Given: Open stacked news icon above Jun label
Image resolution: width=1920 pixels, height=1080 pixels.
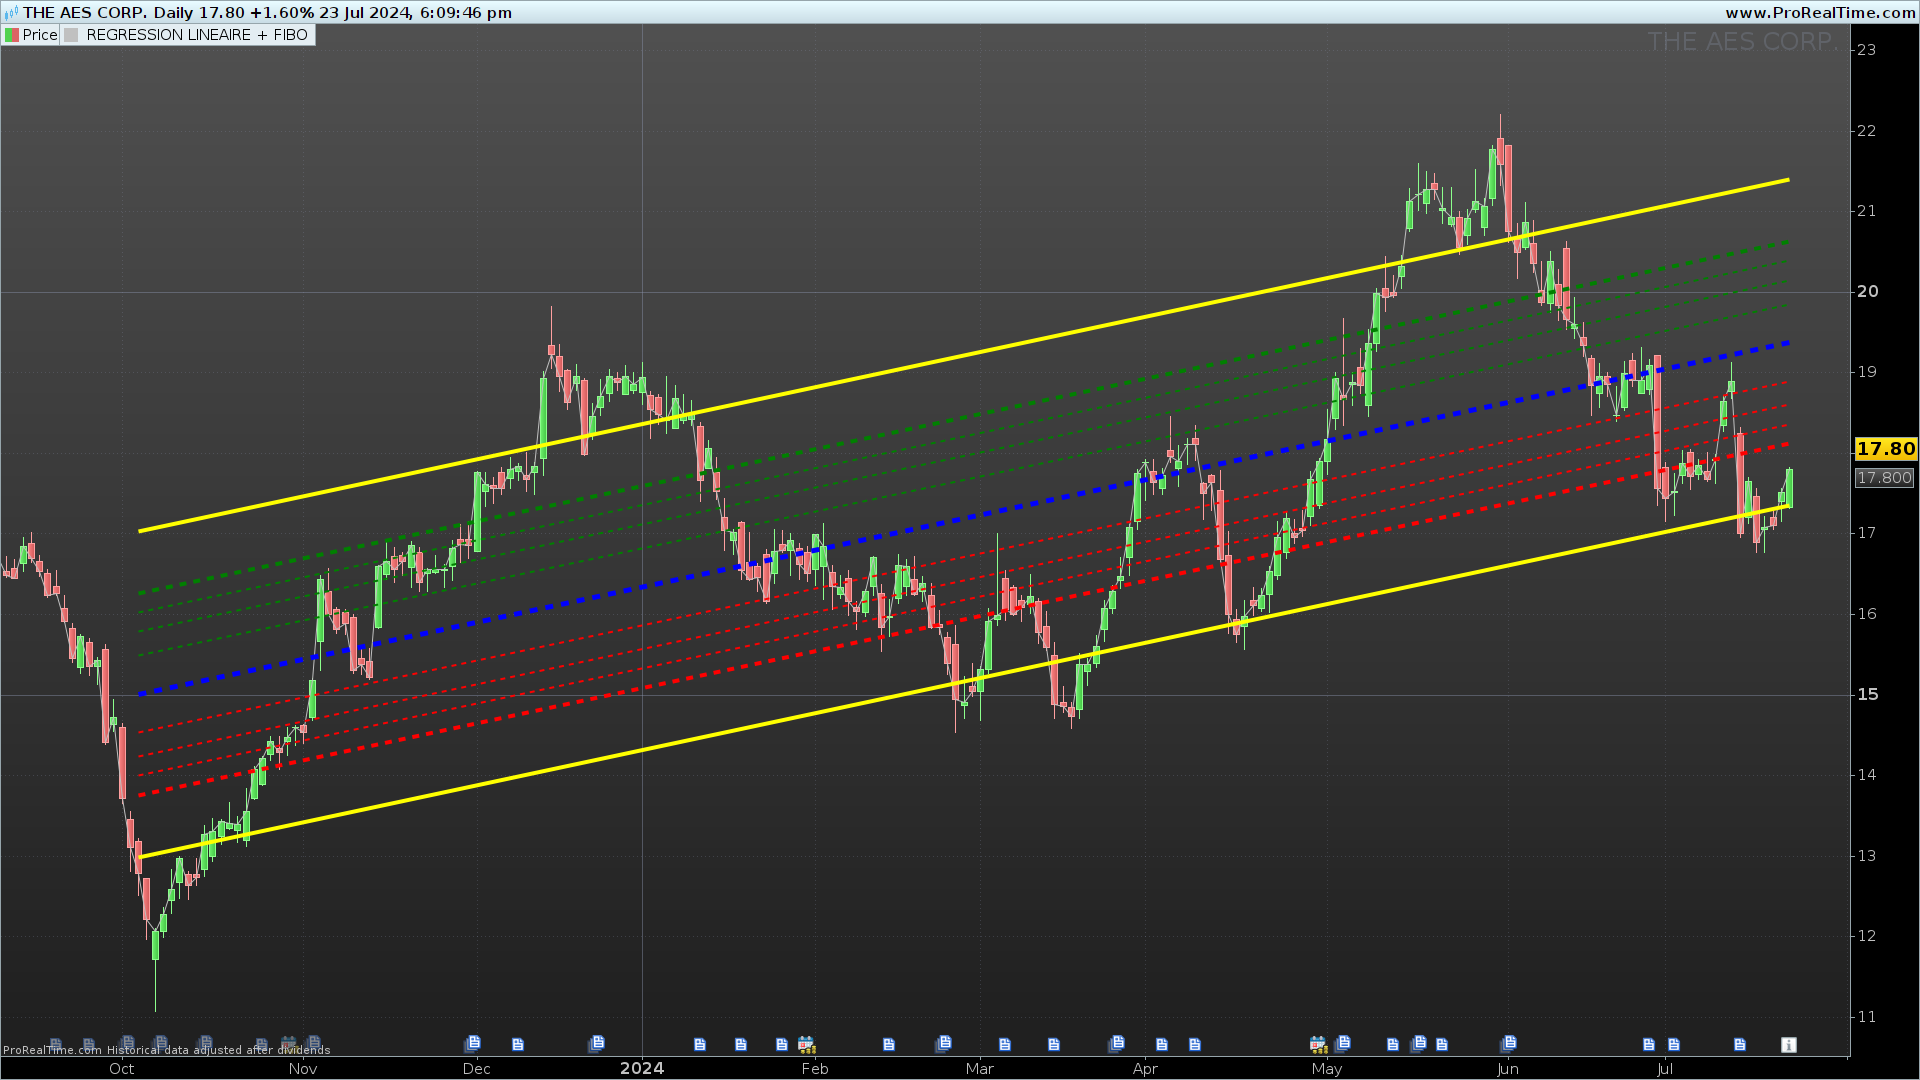Looking at the screenshot, I should click(1508, 1043).
